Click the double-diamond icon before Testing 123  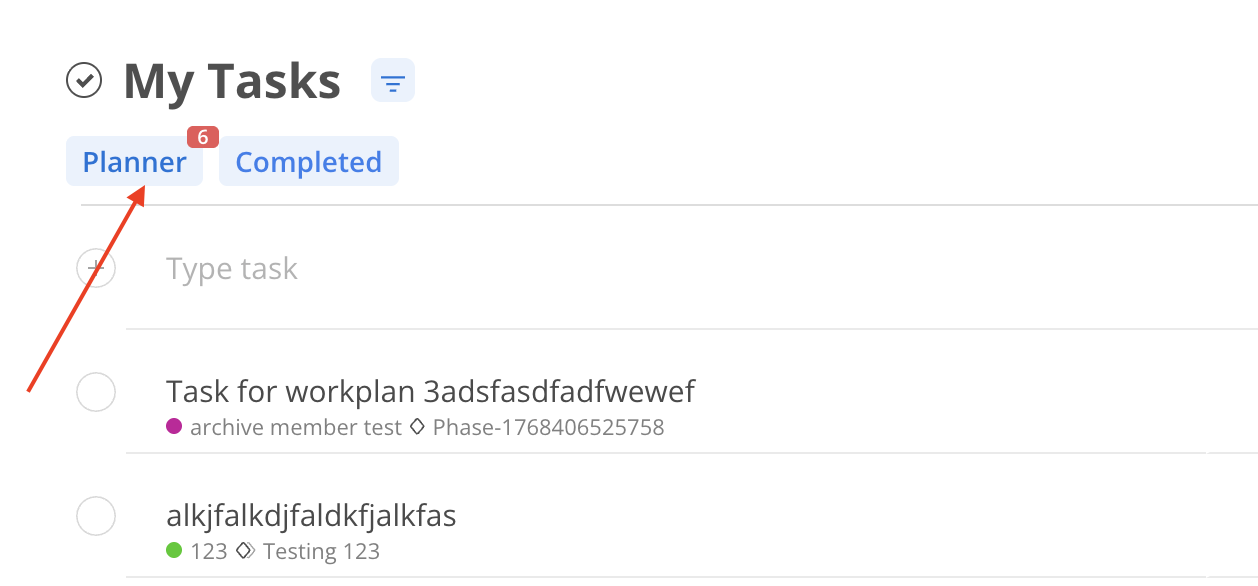(245, 551)
